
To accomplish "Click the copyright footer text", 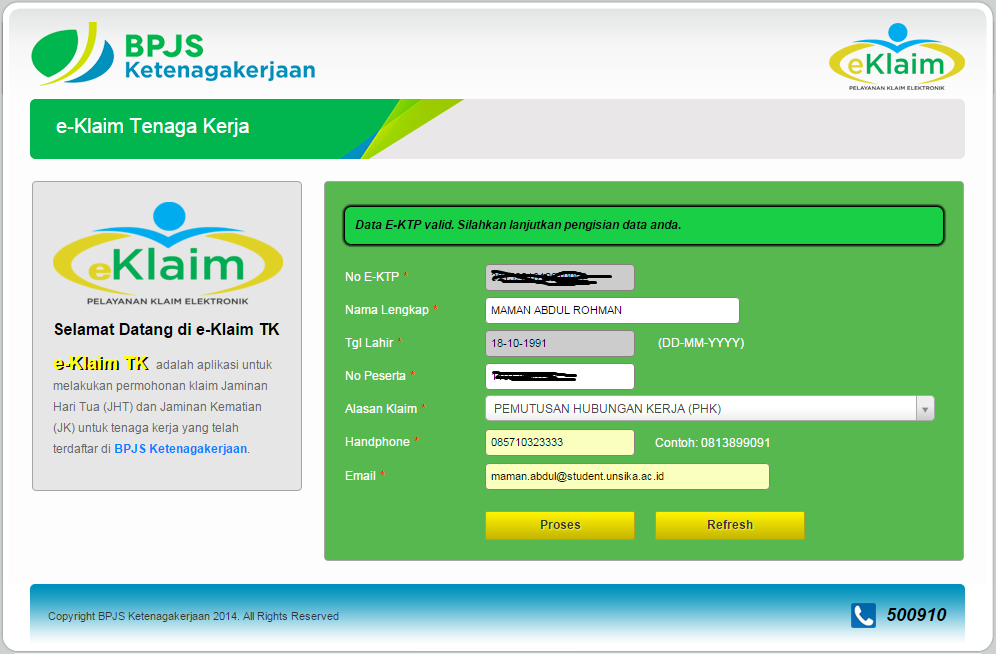I will point(193,617).
